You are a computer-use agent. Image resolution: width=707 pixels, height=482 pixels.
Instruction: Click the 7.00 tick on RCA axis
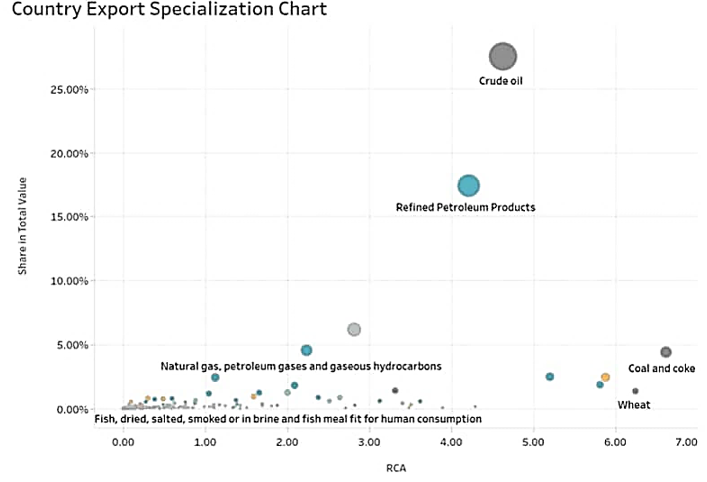(685, 440)
